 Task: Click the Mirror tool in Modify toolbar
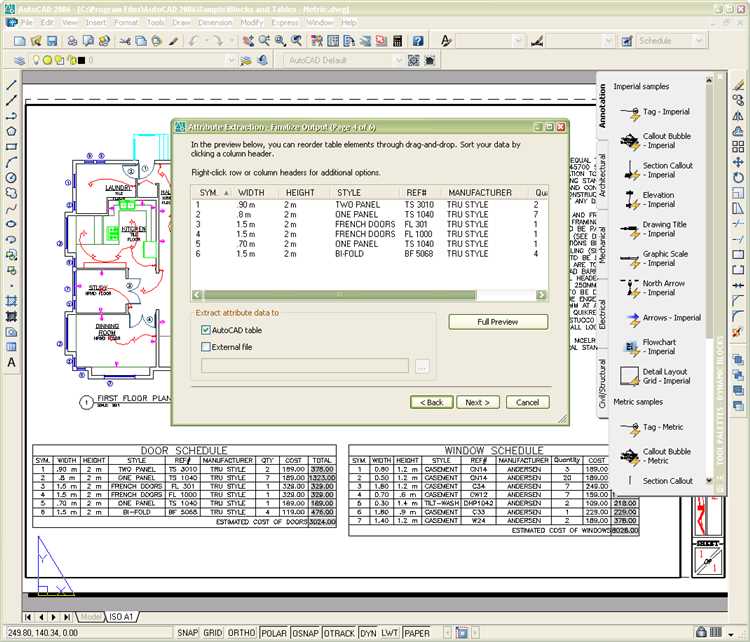coord(738,116)
